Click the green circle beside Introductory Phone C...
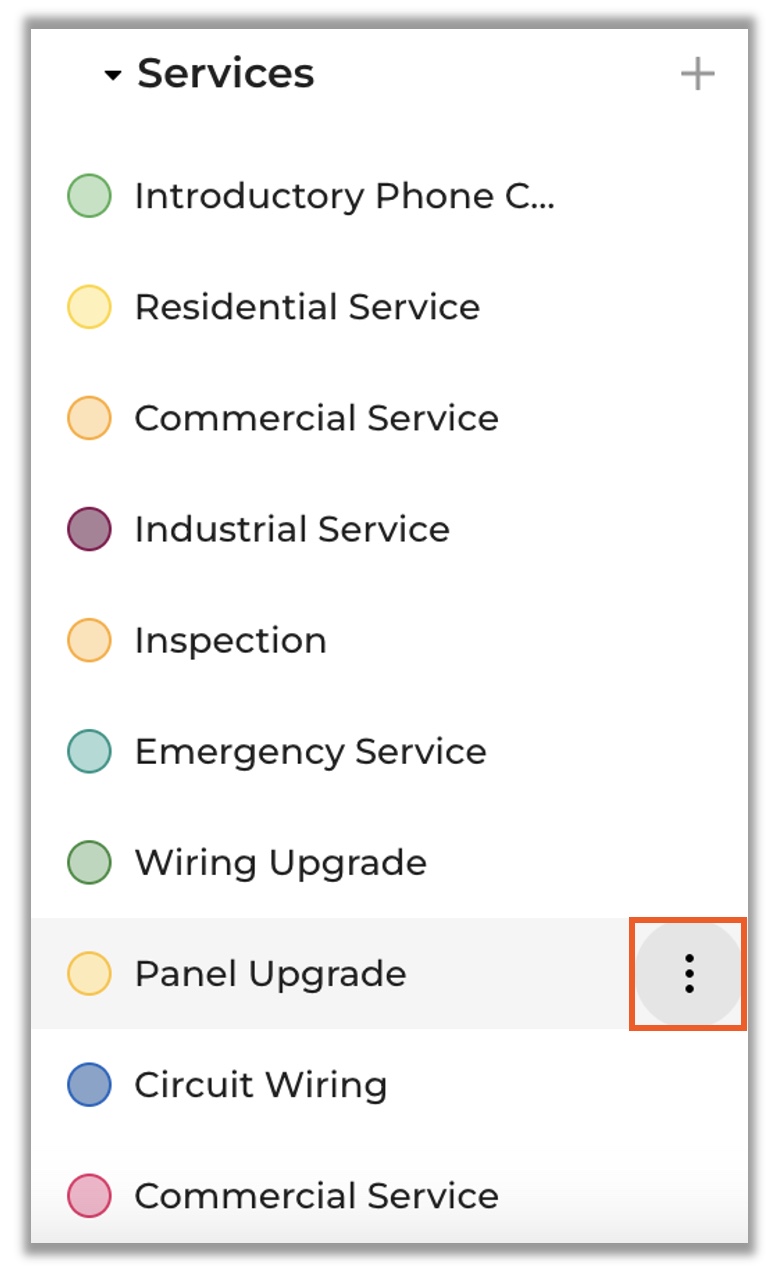This screenshot has height=1274, width=770. pyautogui.click(x=89, y=196)
